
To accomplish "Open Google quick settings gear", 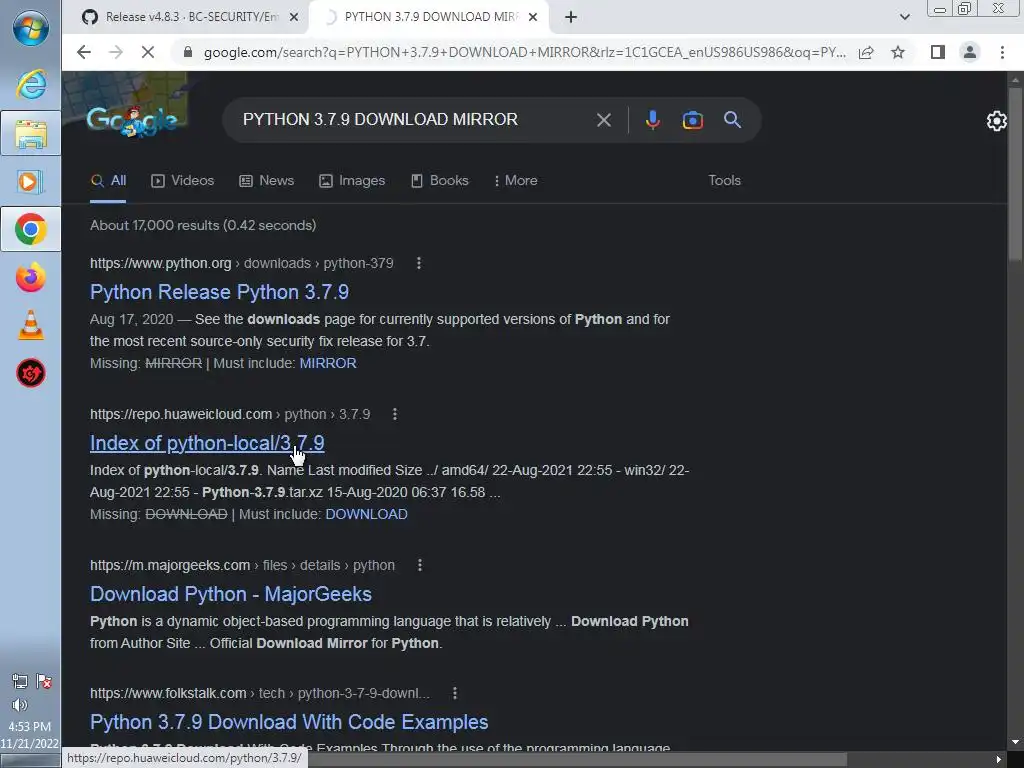I will coord(997,121).
